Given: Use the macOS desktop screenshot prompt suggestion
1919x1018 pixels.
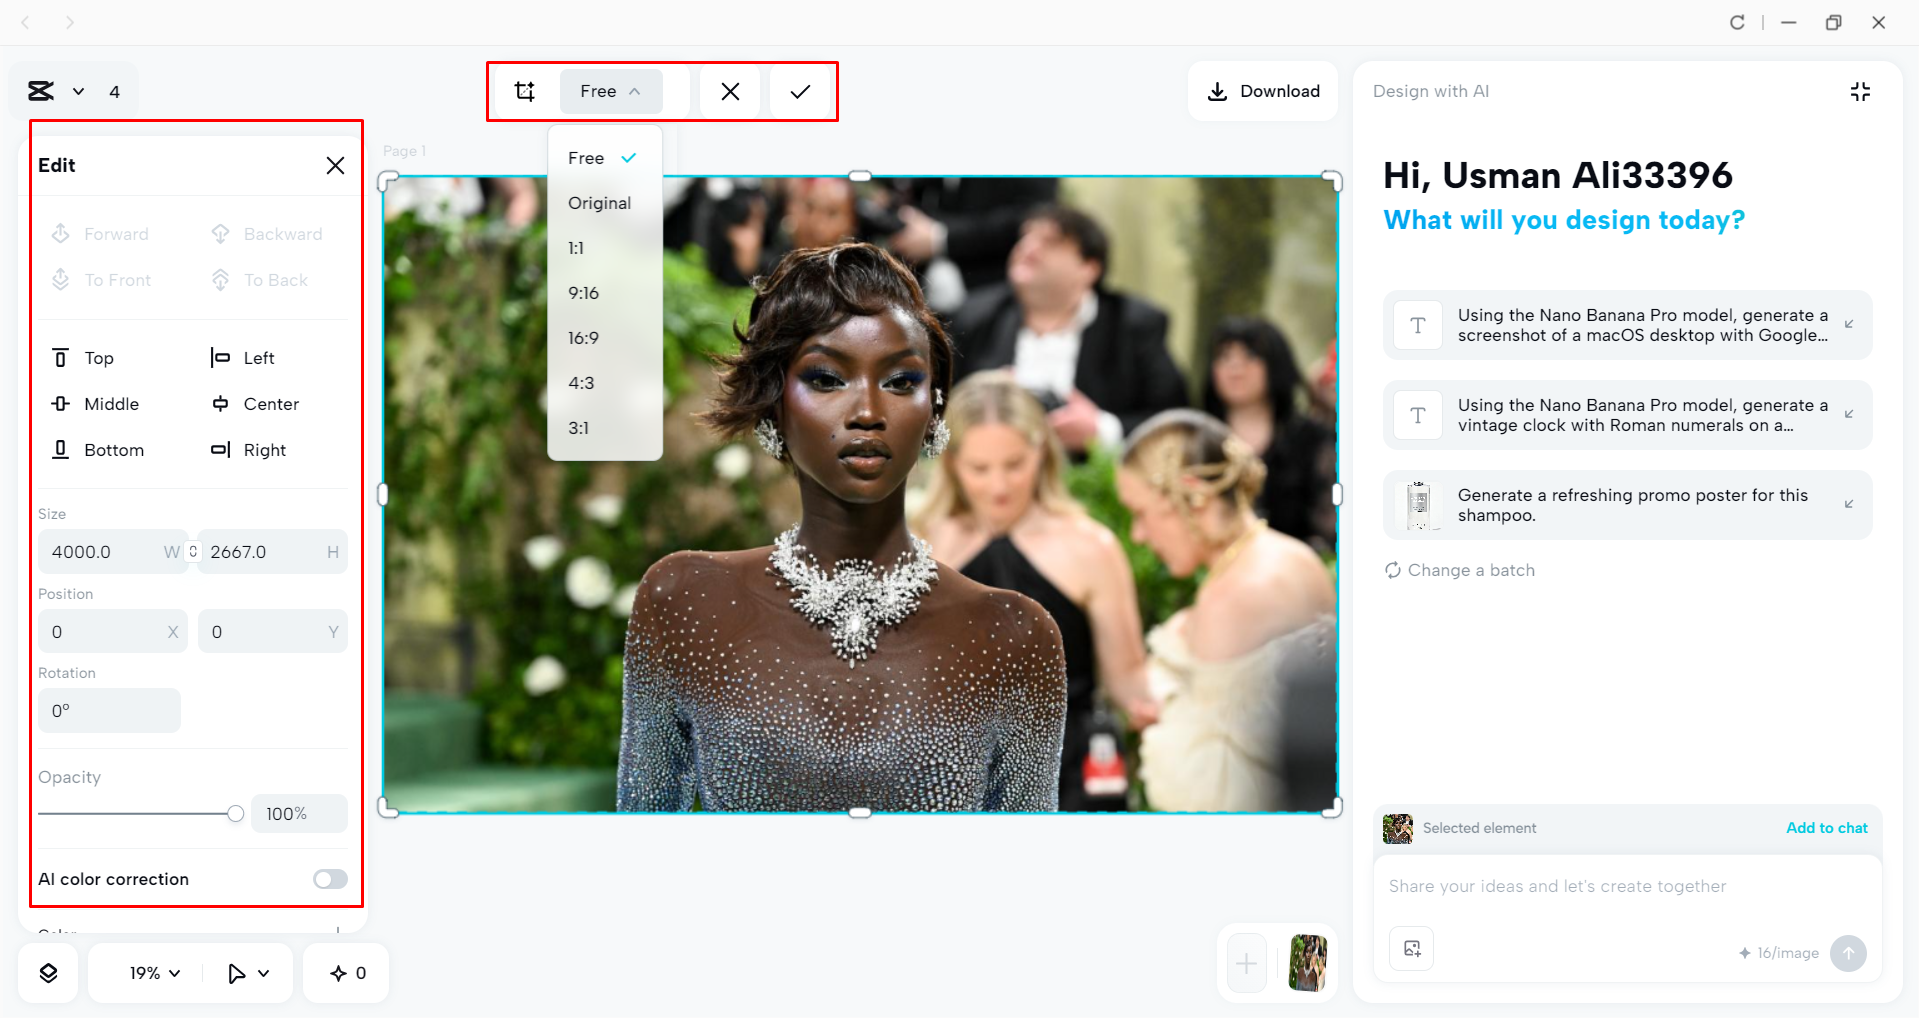Looking at the screenshot, I should tap(1627, 325).
